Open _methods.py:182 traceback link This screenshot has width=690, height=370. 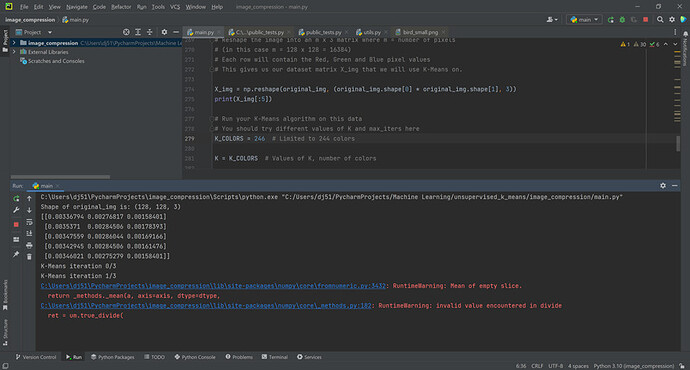(x=206, y=306)
